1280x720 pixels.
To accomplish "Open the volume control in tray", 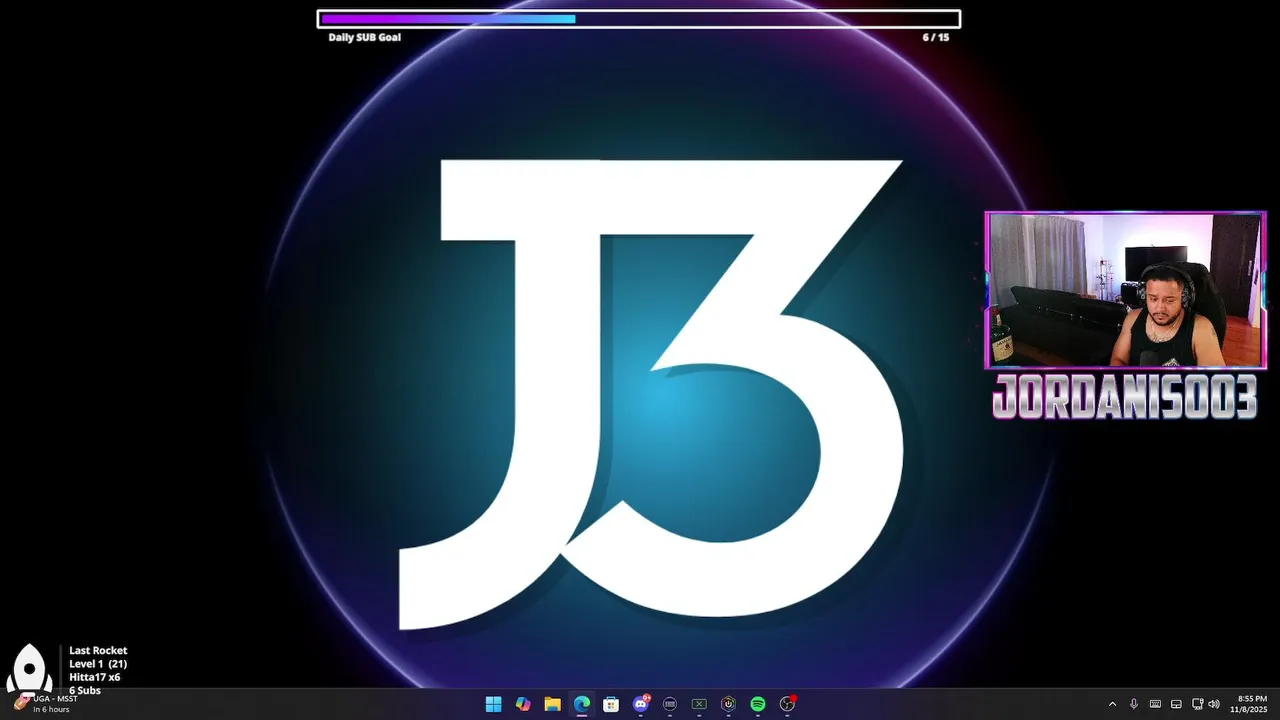I will pyautogui.click(x=1214, y=704).
